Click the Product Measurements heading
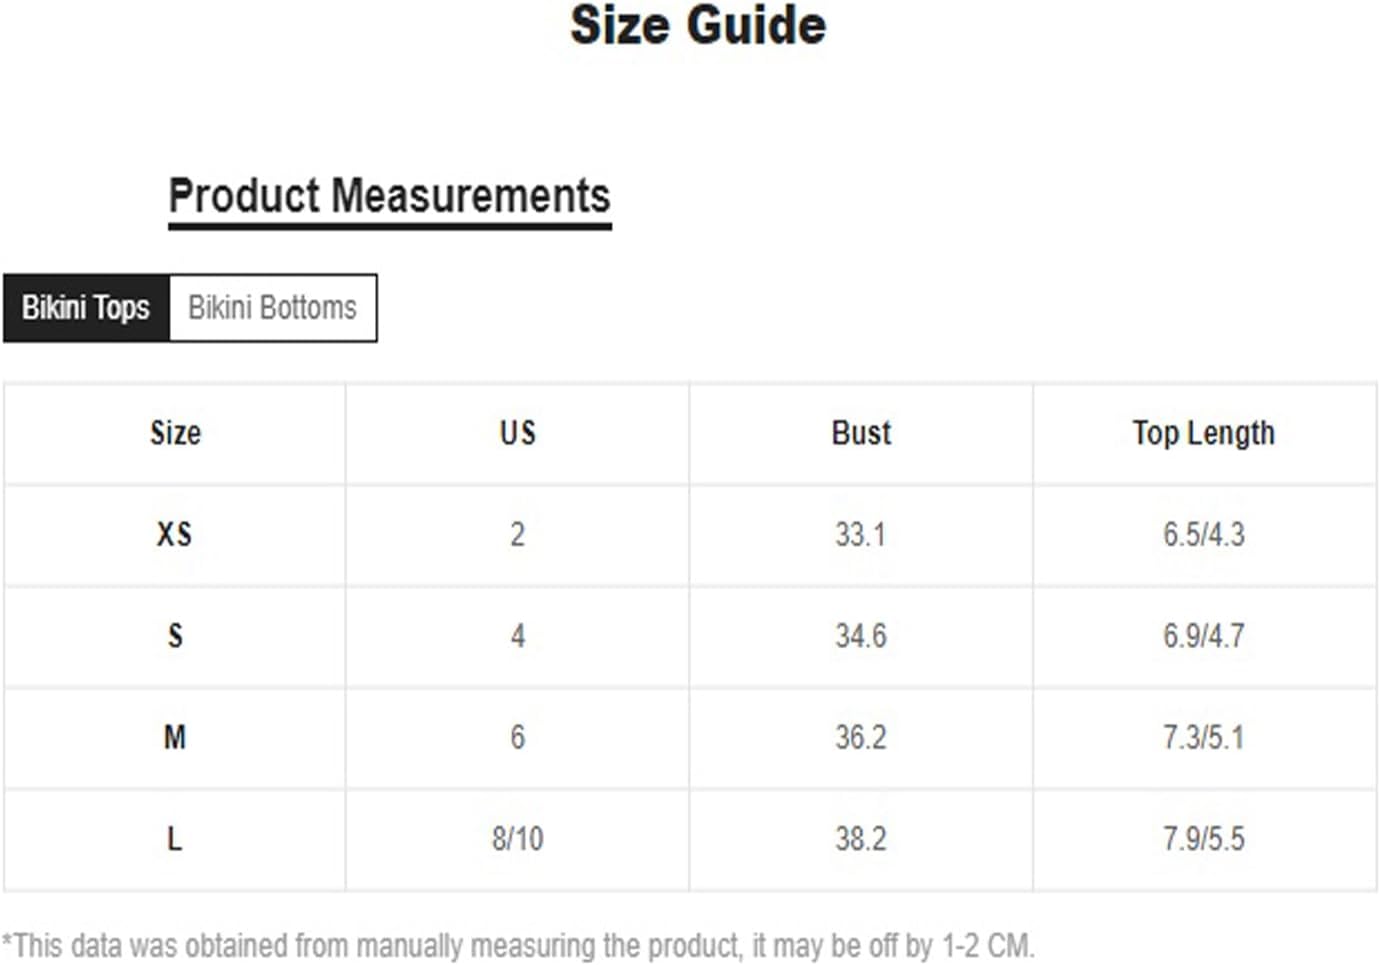1381x965 pixels. (389, 196)
